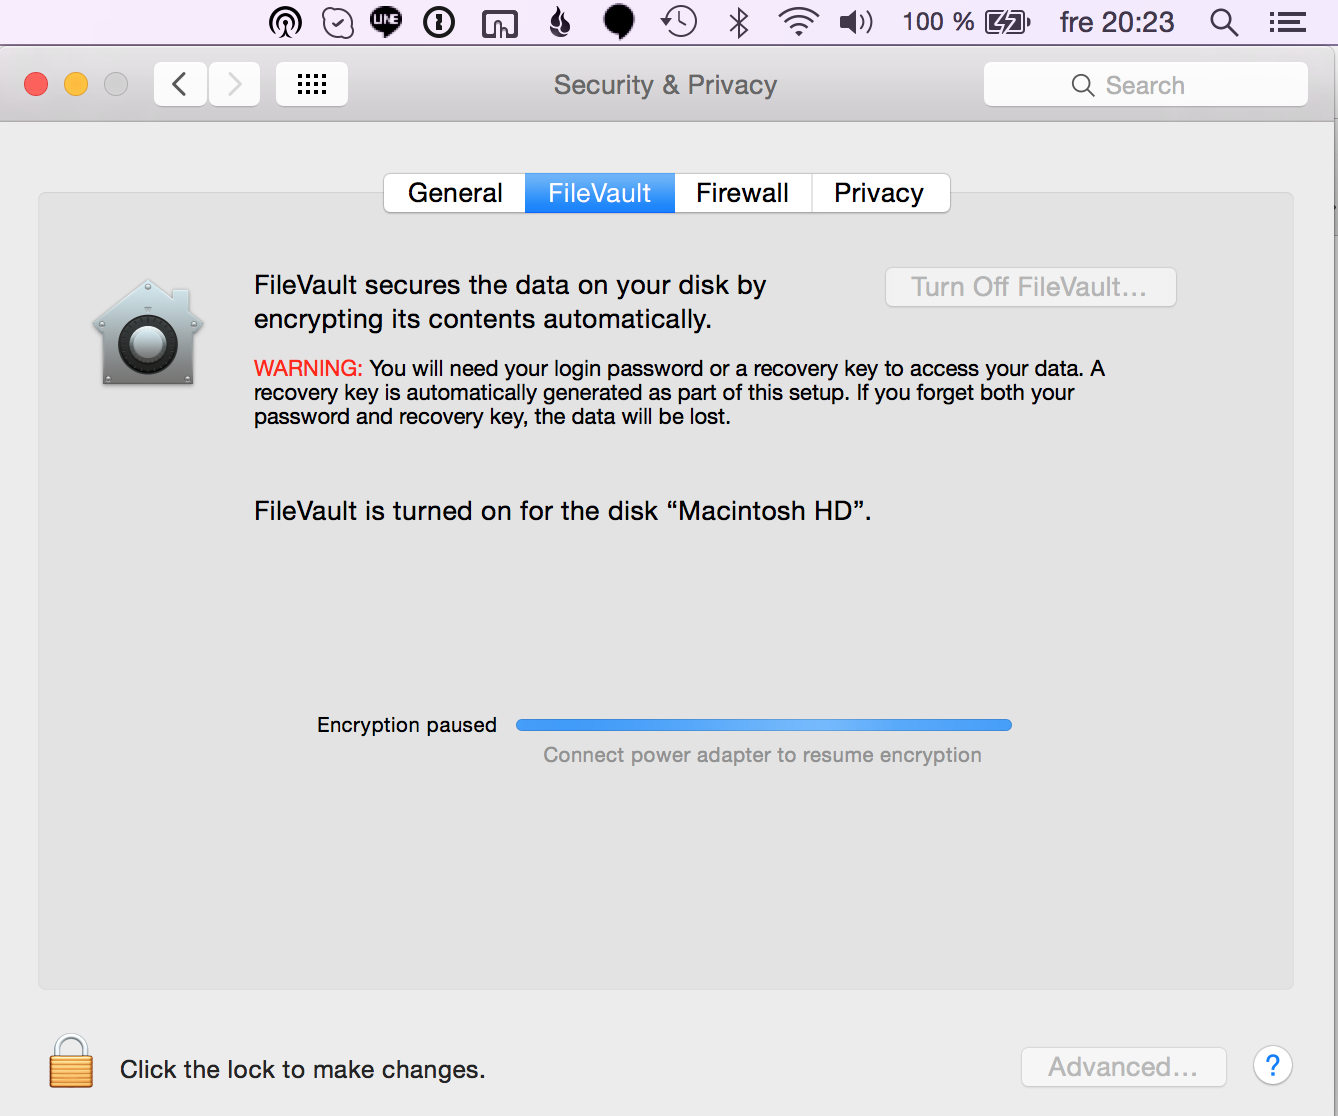Switch to the Privacy tab
Viewport: 1338px width, 1116px height.
click(x=880, y=193)
